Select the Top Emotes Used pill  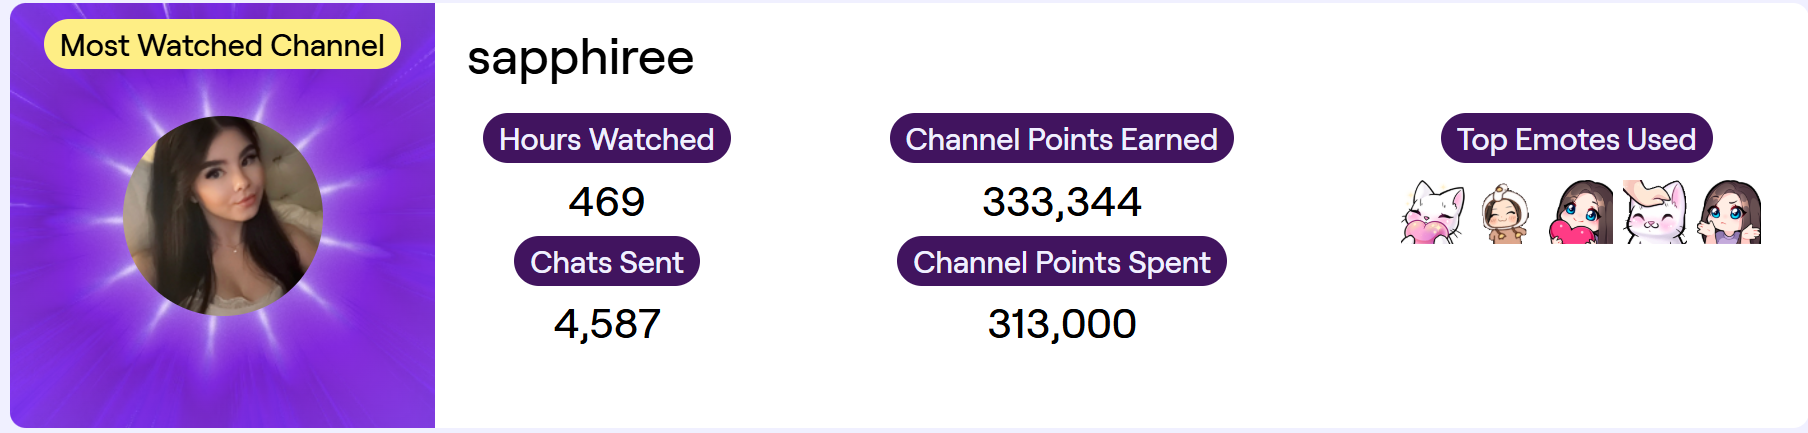(1576, 139)
